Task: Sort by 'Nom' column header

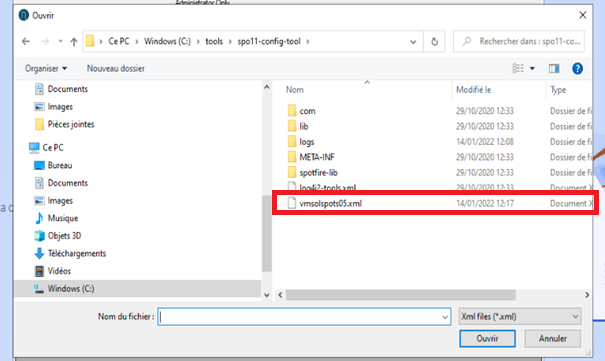Action: point(295,90)
